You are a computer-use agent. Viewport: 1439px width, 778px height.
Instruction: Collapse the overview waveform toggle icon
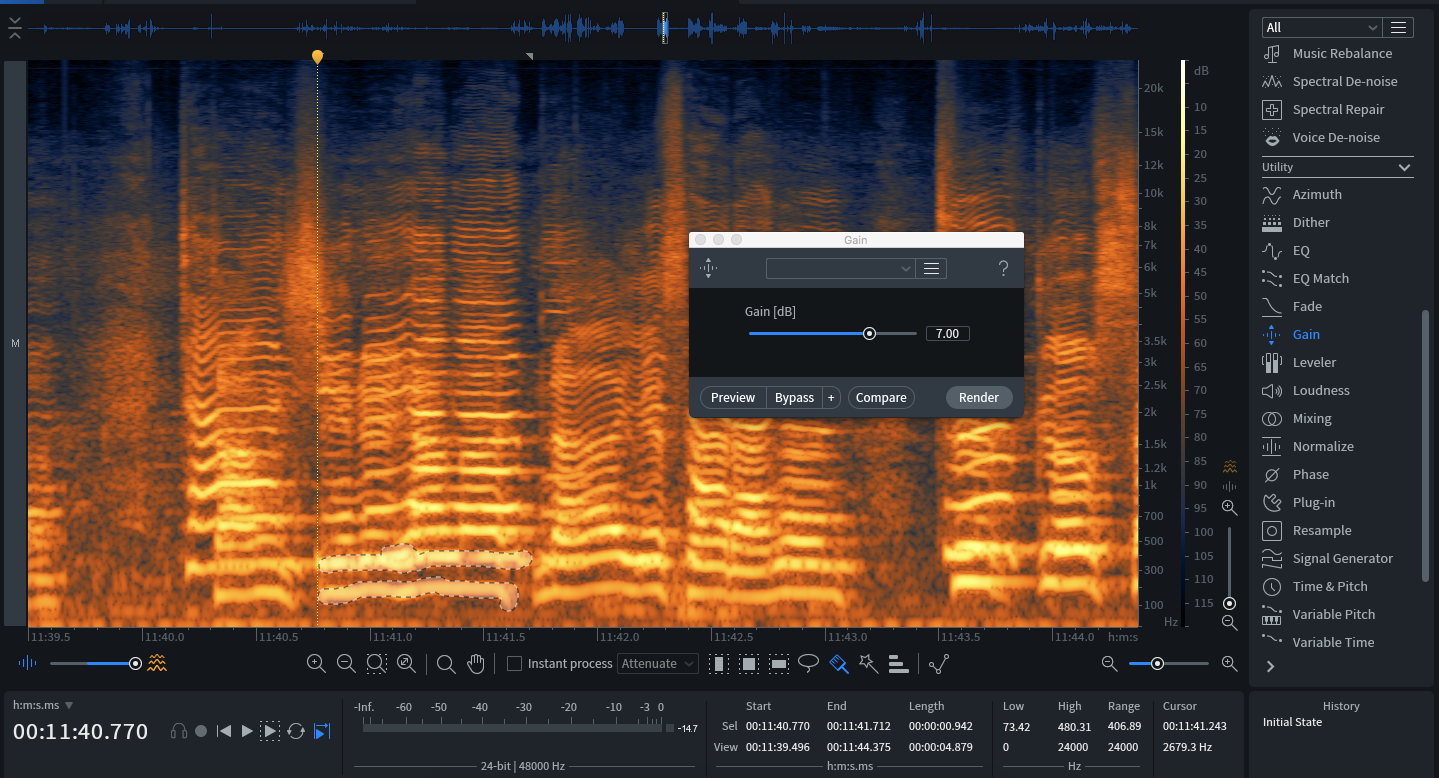pyautogui.click(x=14, y=28)
